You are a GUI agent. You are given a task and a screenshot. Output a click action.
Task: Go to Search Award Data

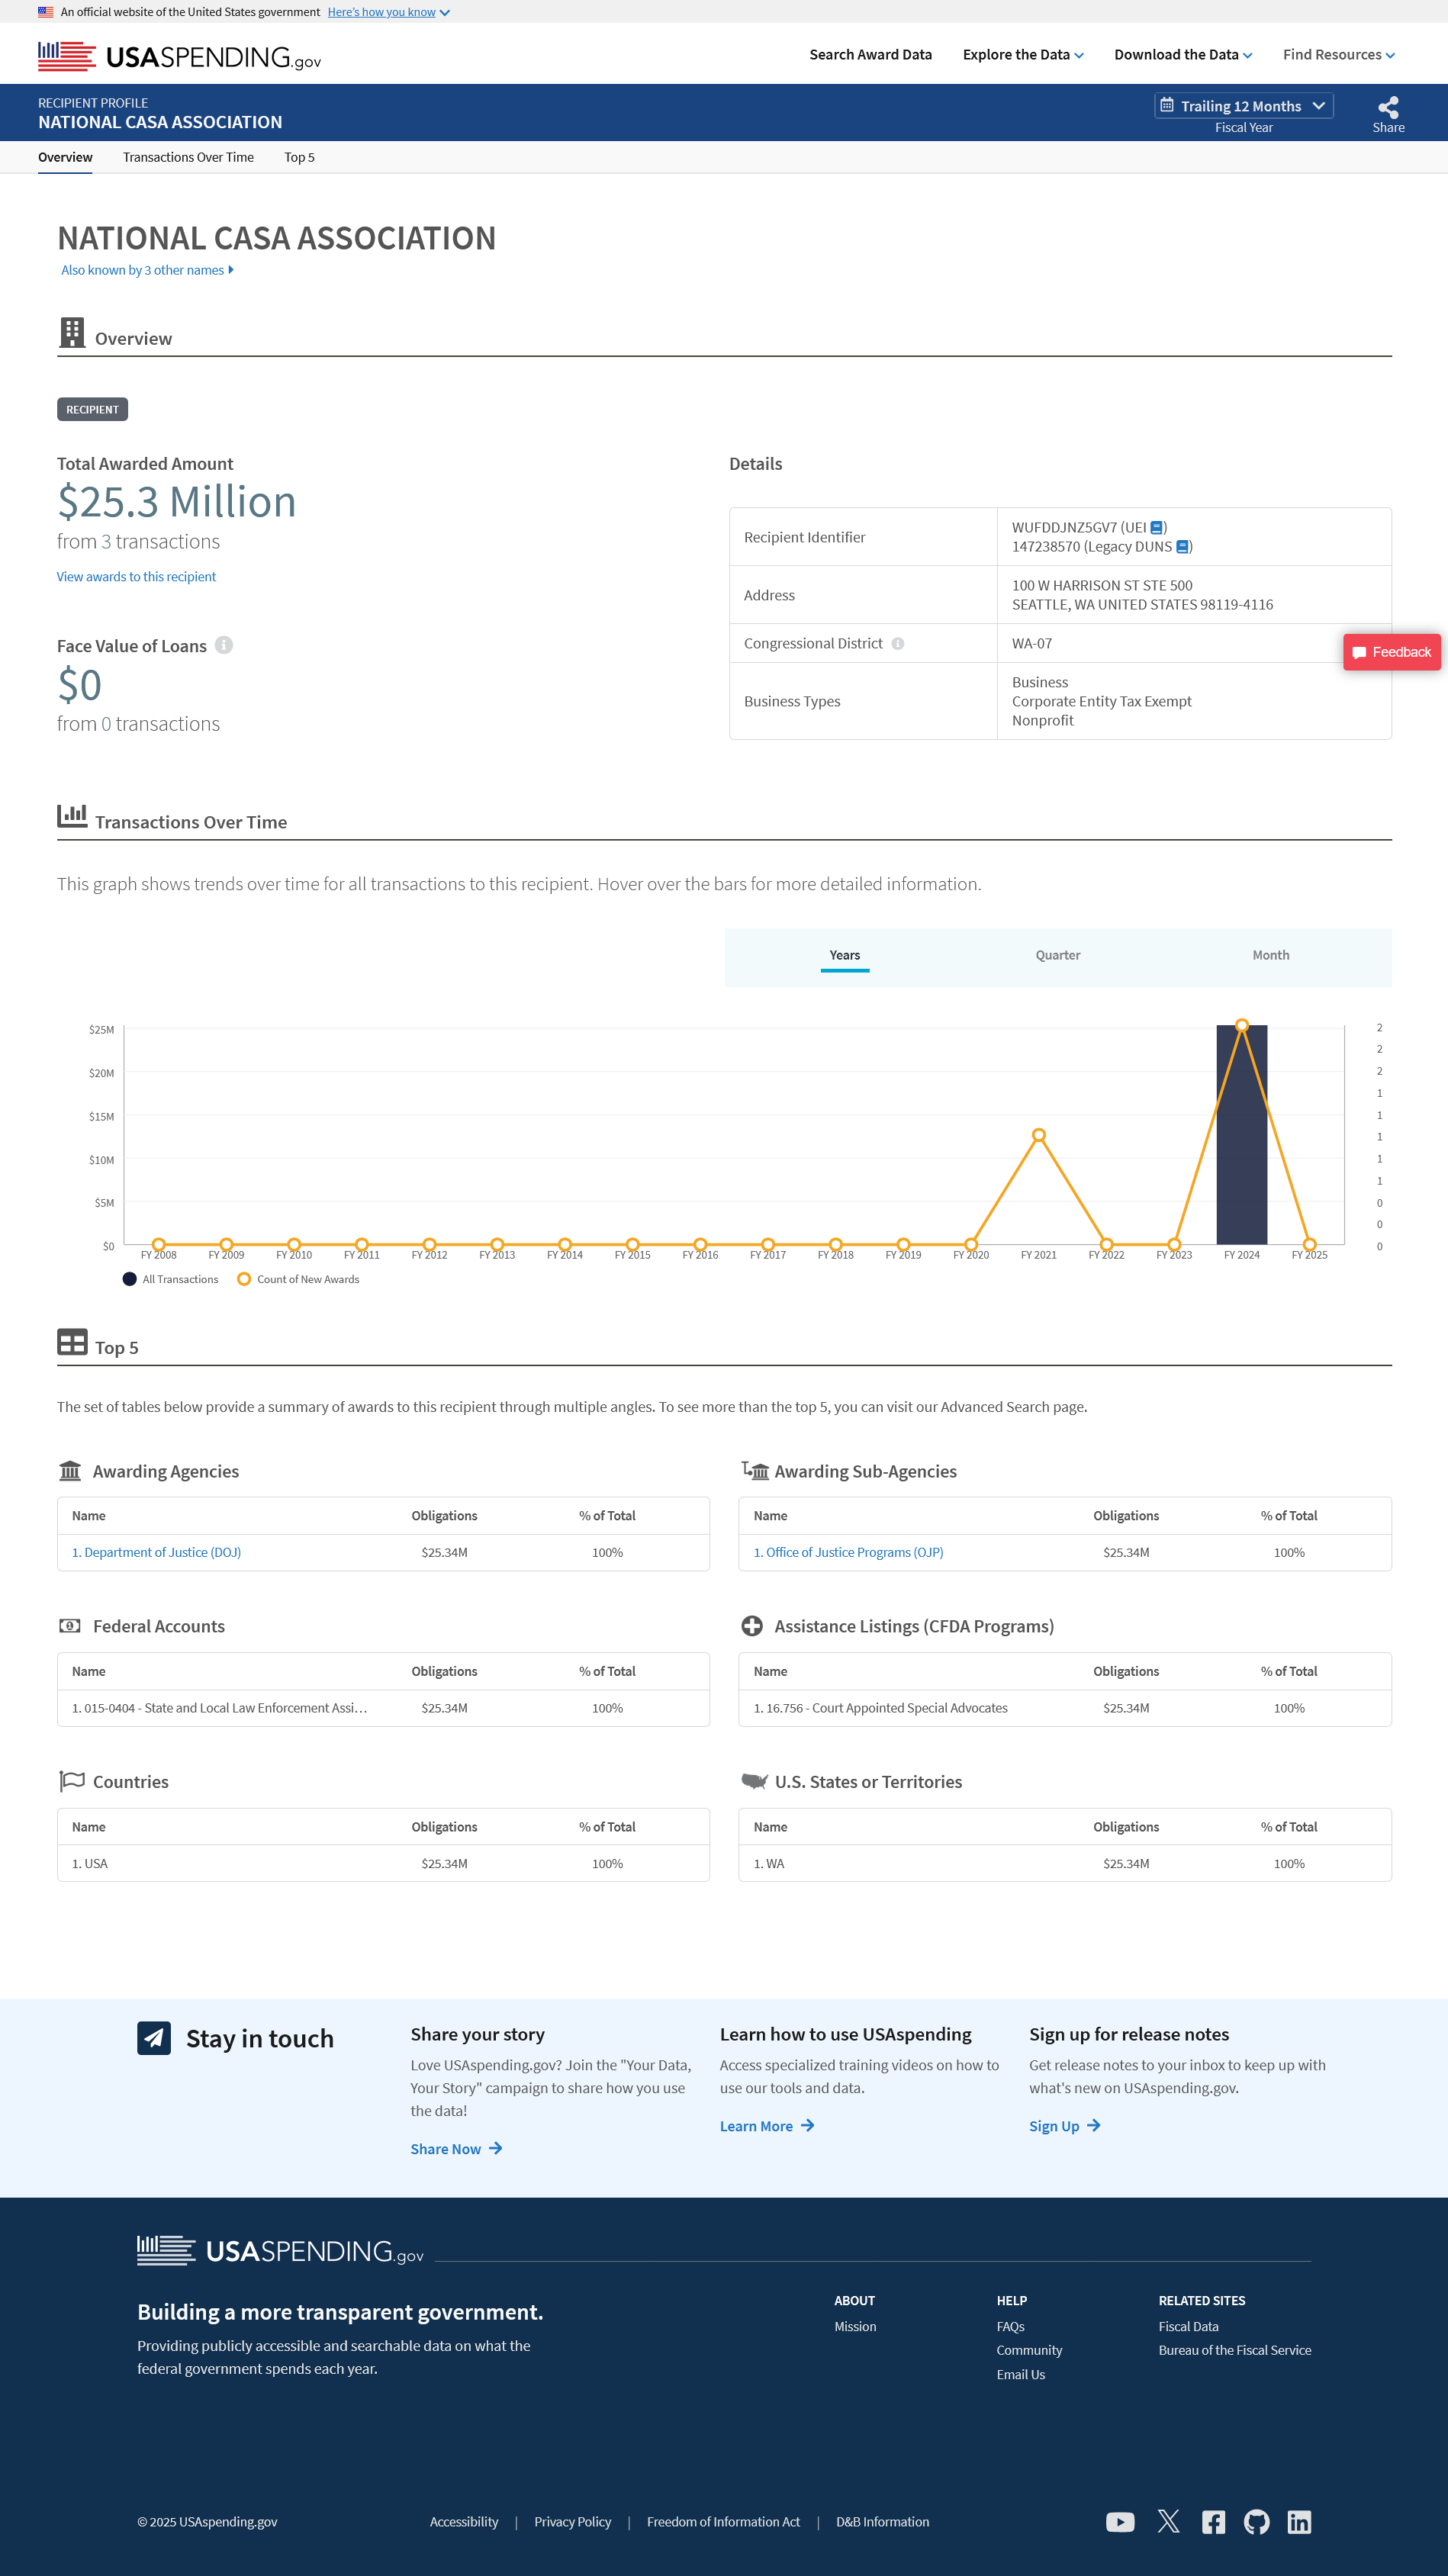pyautogui.click(x=870, y=55)
